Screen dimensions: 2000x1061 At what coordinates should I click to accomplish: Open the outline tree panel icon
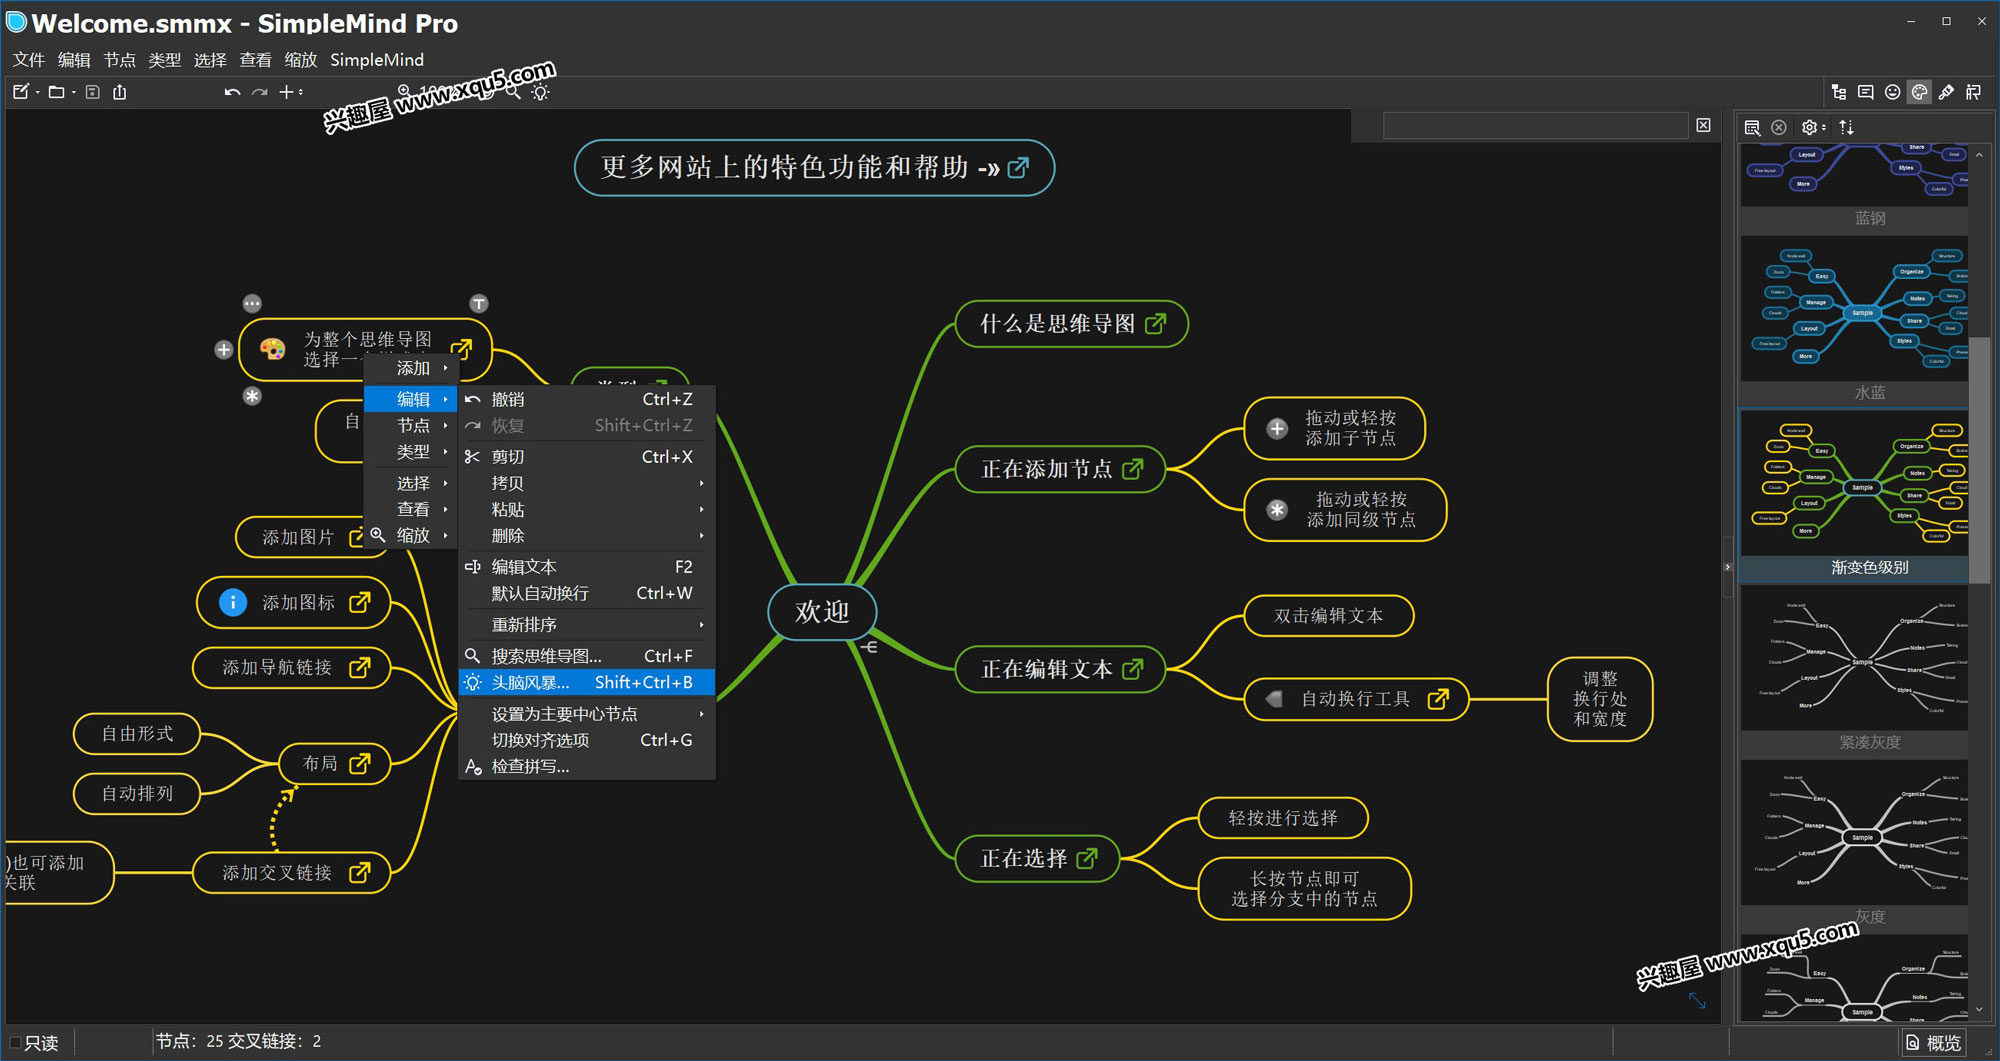tap(1839, 92)
